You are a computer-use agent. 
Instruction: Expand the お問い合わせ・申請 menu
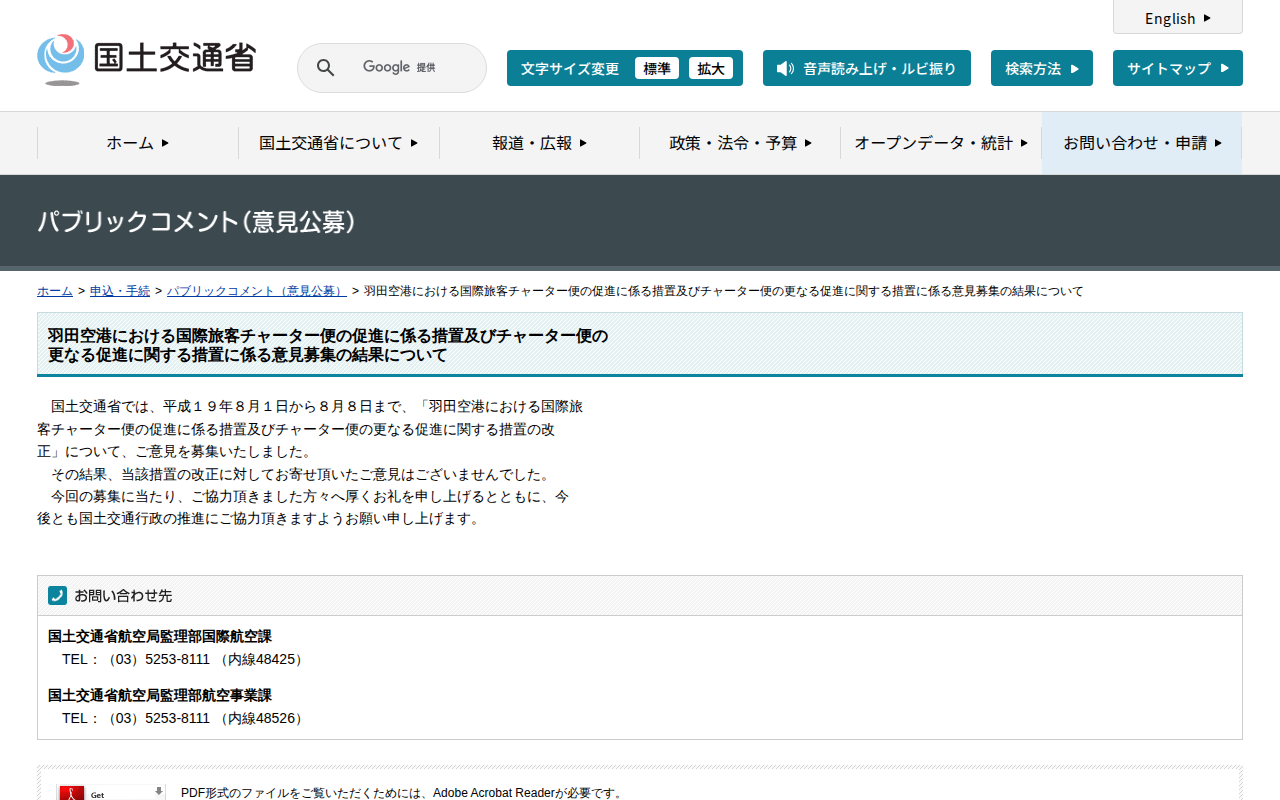pos(1142,143)
